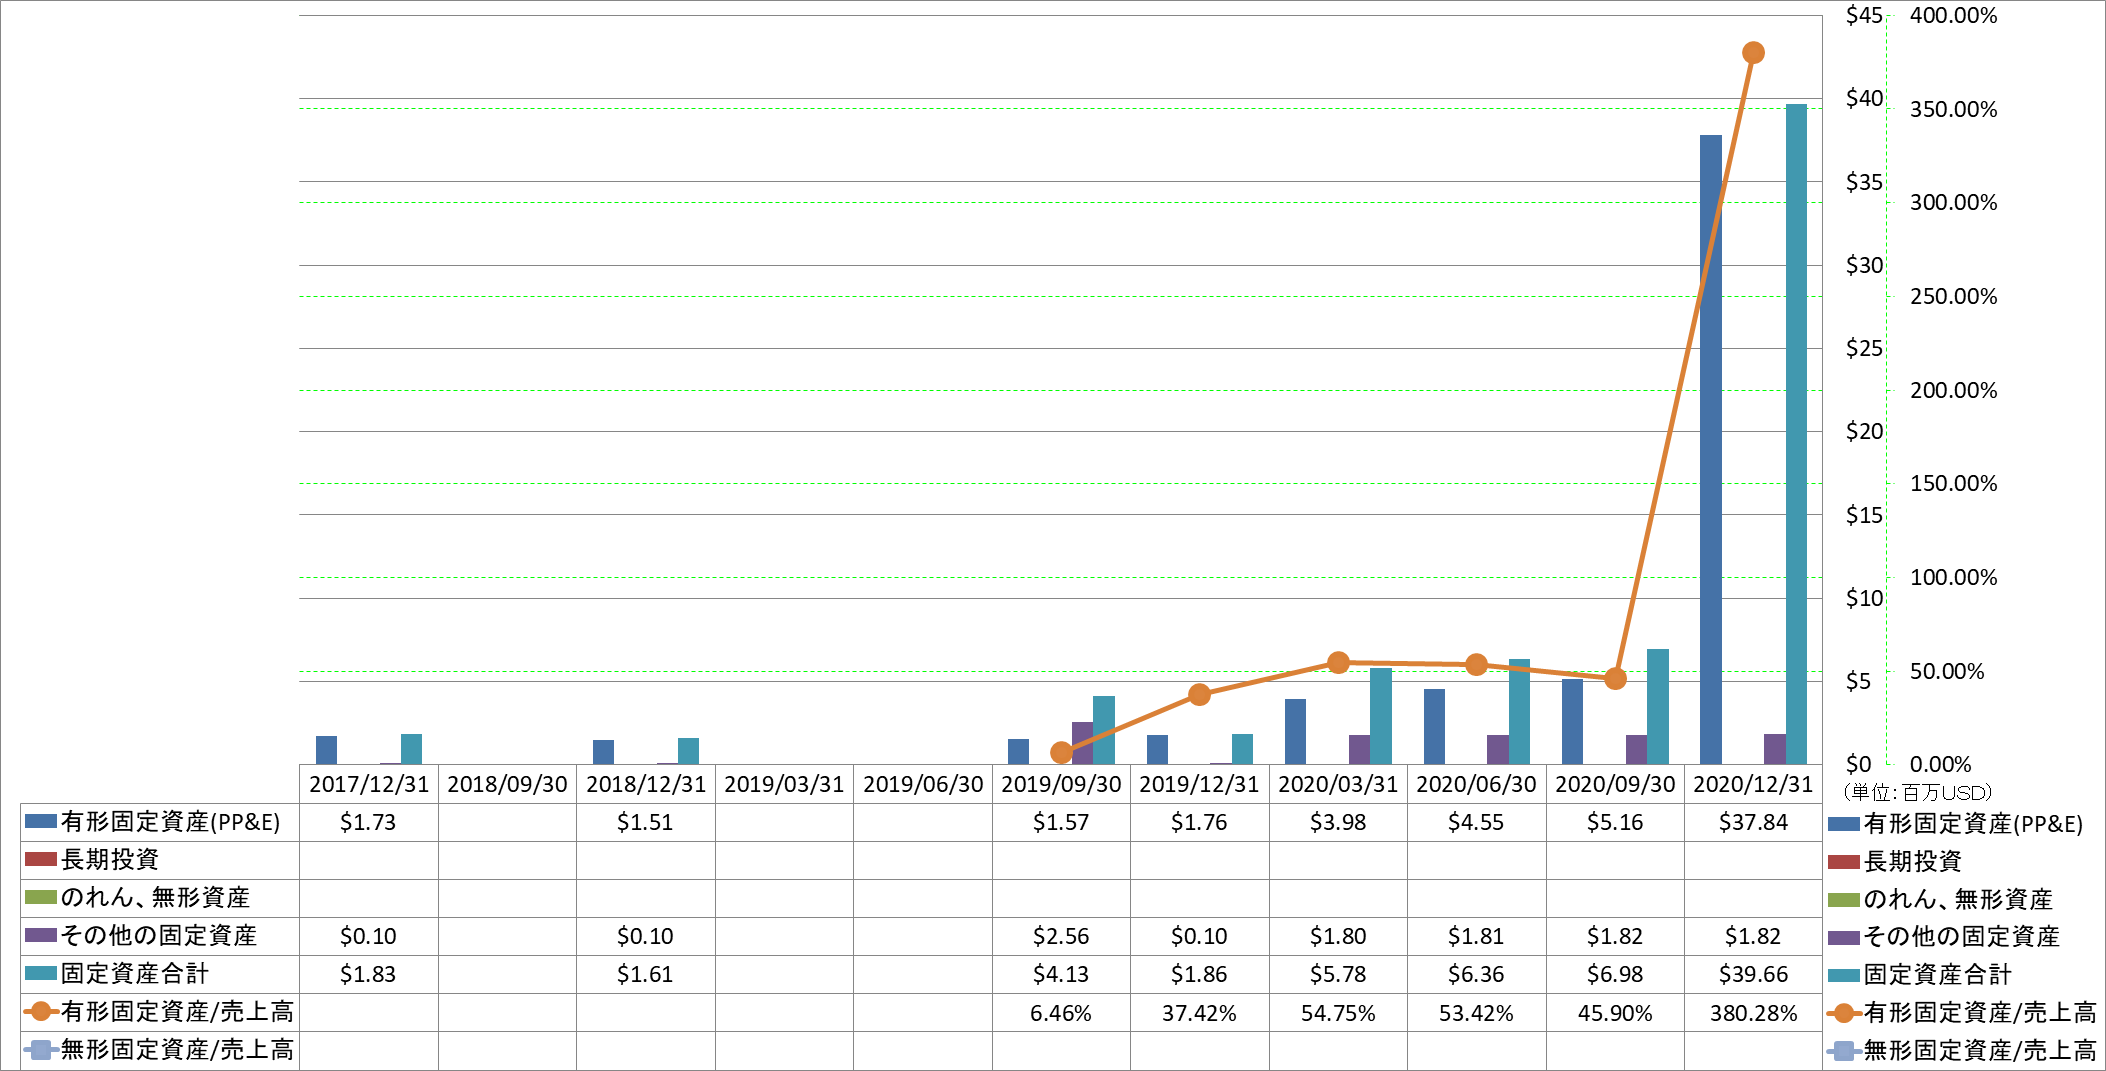Click the orange line marker above 2019/09/30
This screenshot has height=1071, width=2106.
coord(1061,752)
